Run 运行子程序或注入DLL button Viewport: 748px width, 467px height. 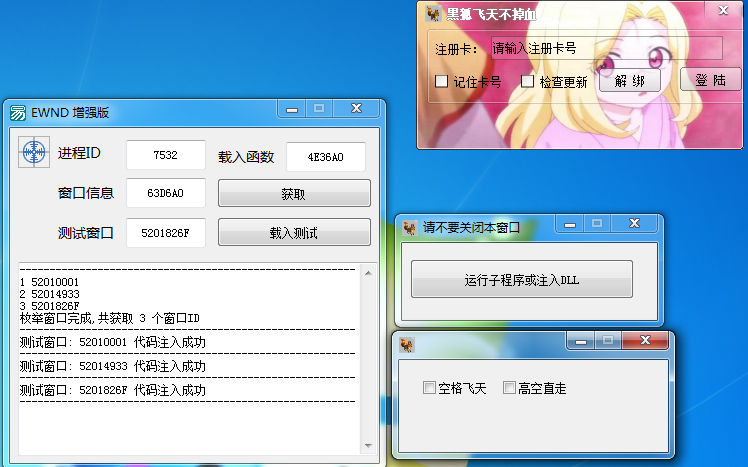(521, 280)
